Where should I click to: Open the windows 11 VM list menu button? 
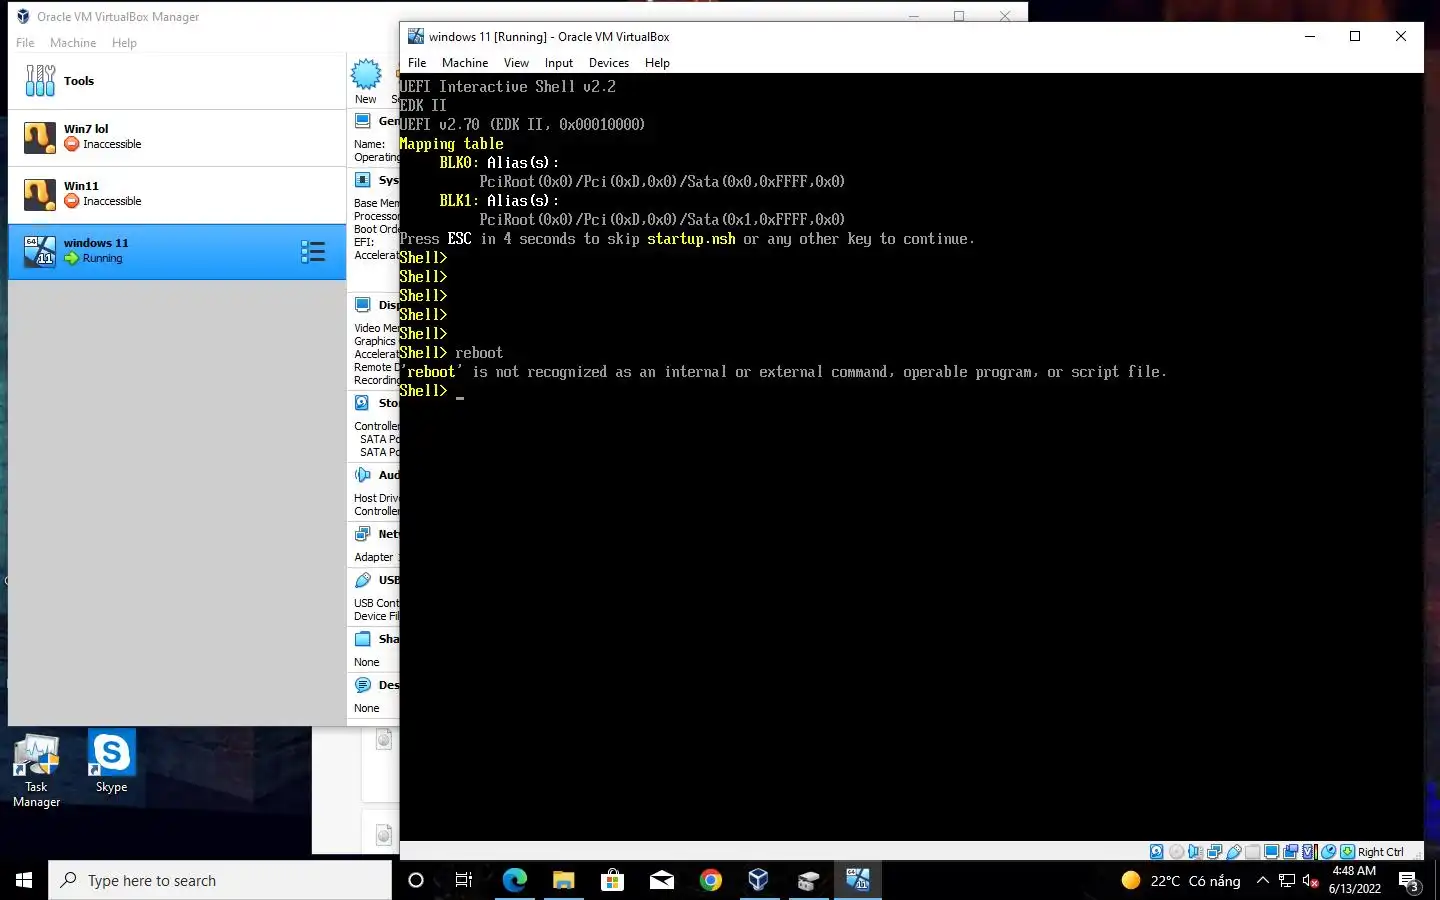[x=313, y=251]
